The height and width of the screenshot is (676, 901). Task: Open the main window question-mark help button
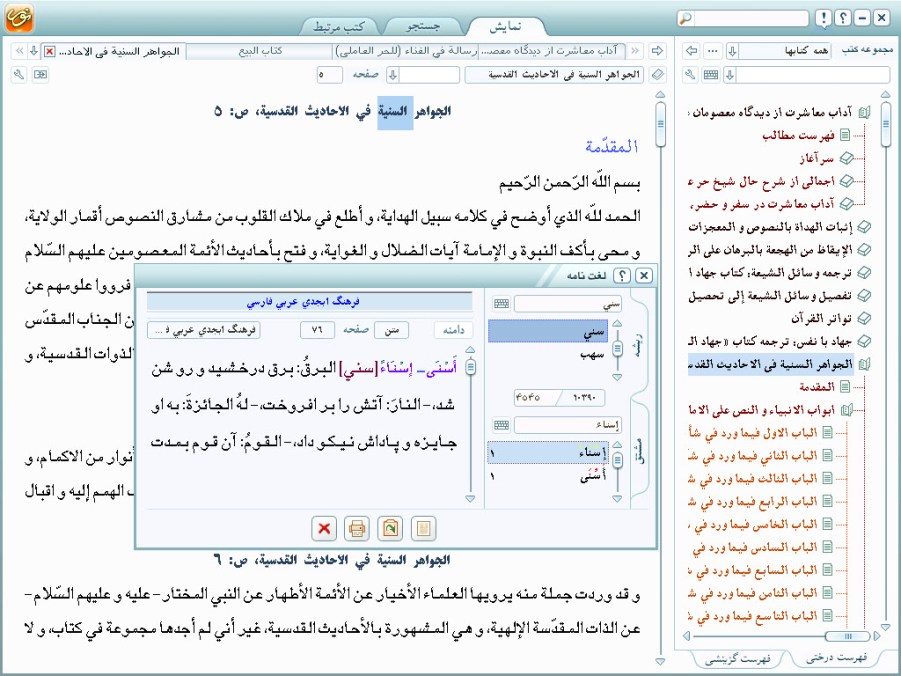click(x=842, y=18)
